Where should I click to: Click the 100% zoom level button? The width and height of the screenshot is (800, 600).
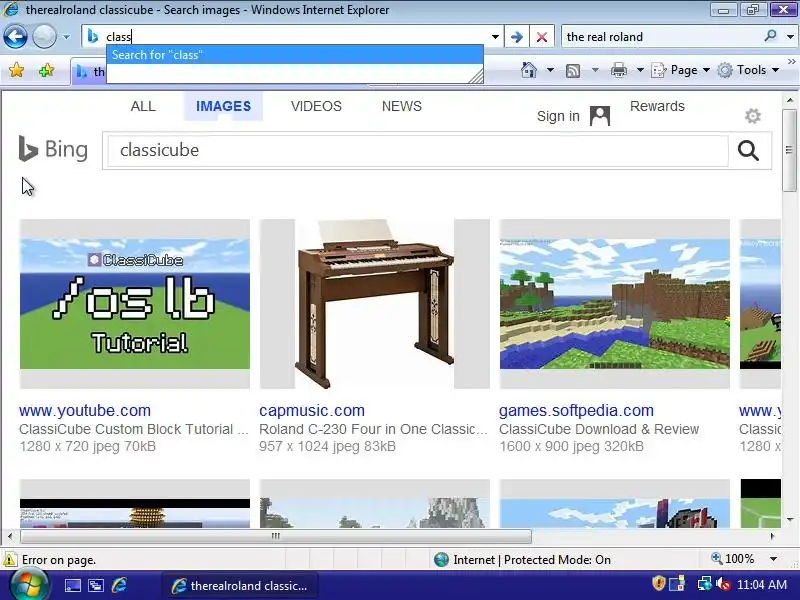[733, 559]
